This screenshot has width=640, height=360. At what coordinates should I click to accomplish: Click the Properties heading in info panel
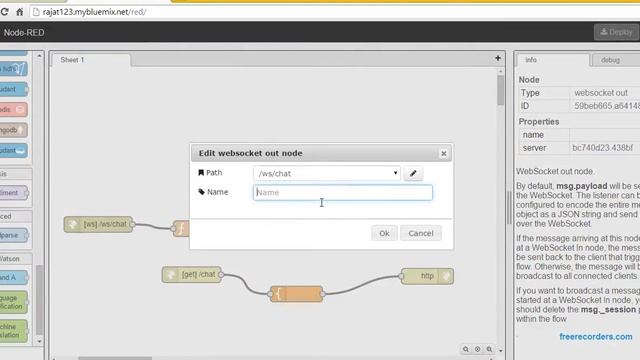[539, 122]
